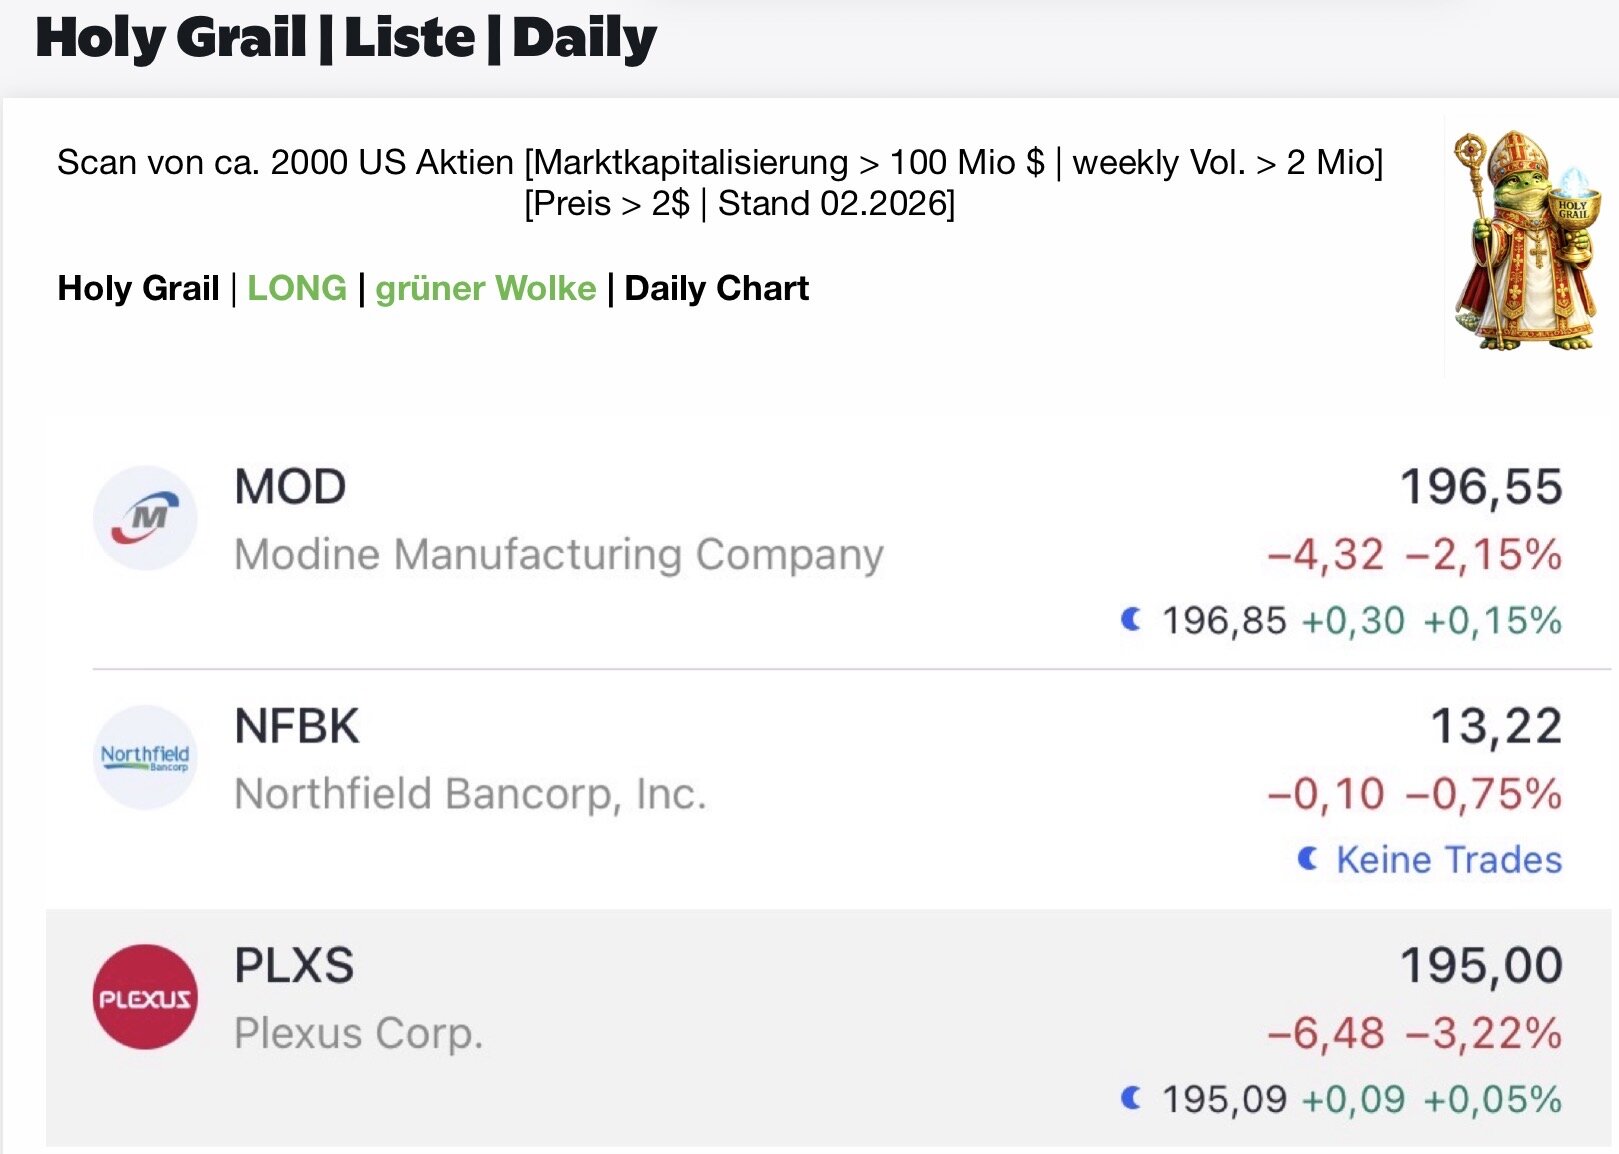Click the PLXS price 195,00
The width and height of the screenshot is (1619, 1154).
coord(1480,966)
